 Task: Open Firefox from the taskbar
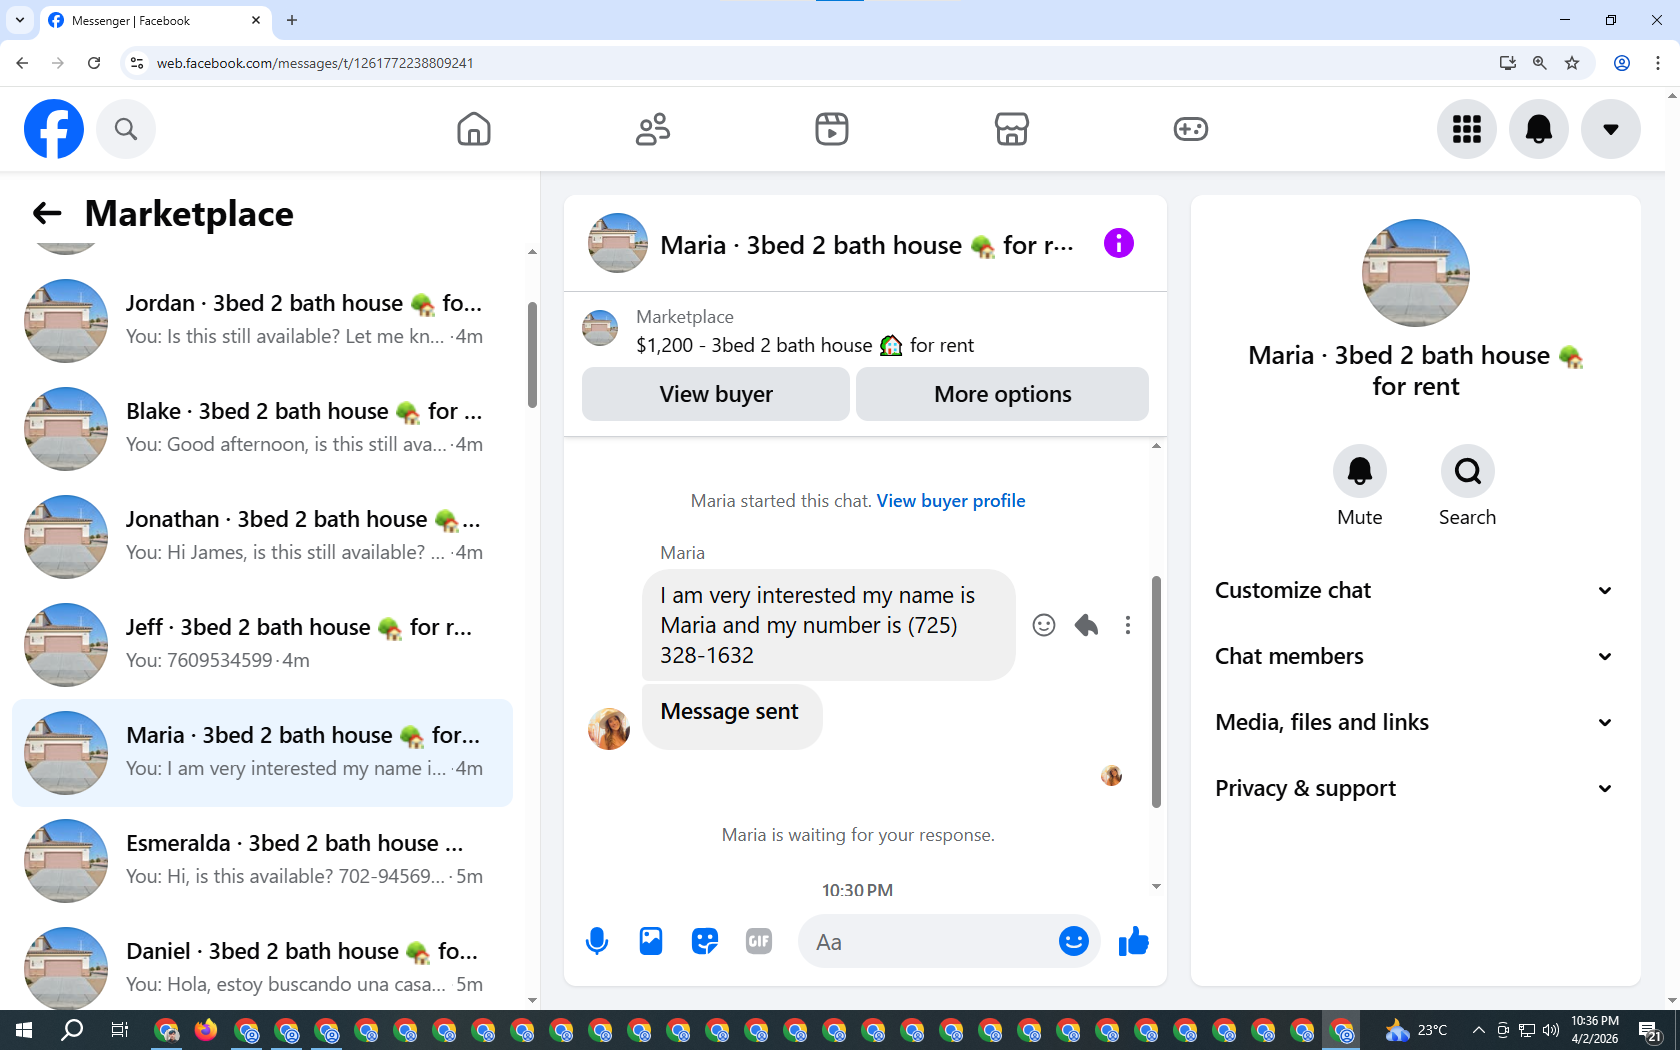click(206, 1030)
